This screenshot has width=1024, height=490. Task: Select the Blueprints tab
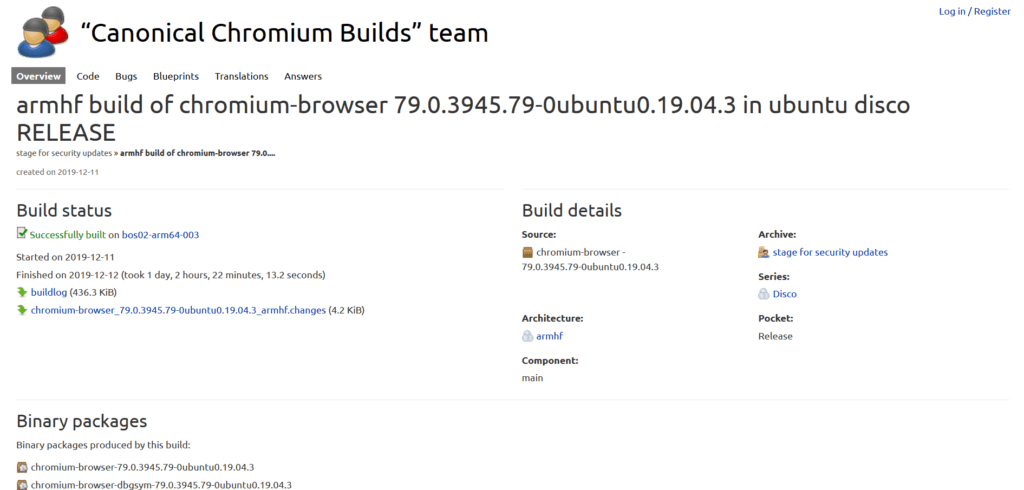(176, 76)
